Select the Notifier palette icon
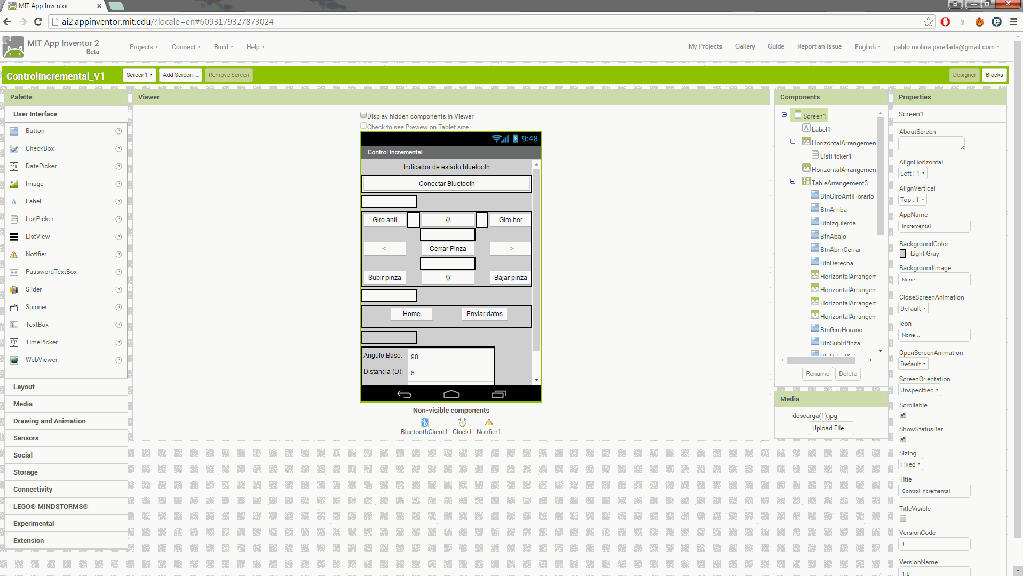1024x576 pixels. [x=15, y=254]
